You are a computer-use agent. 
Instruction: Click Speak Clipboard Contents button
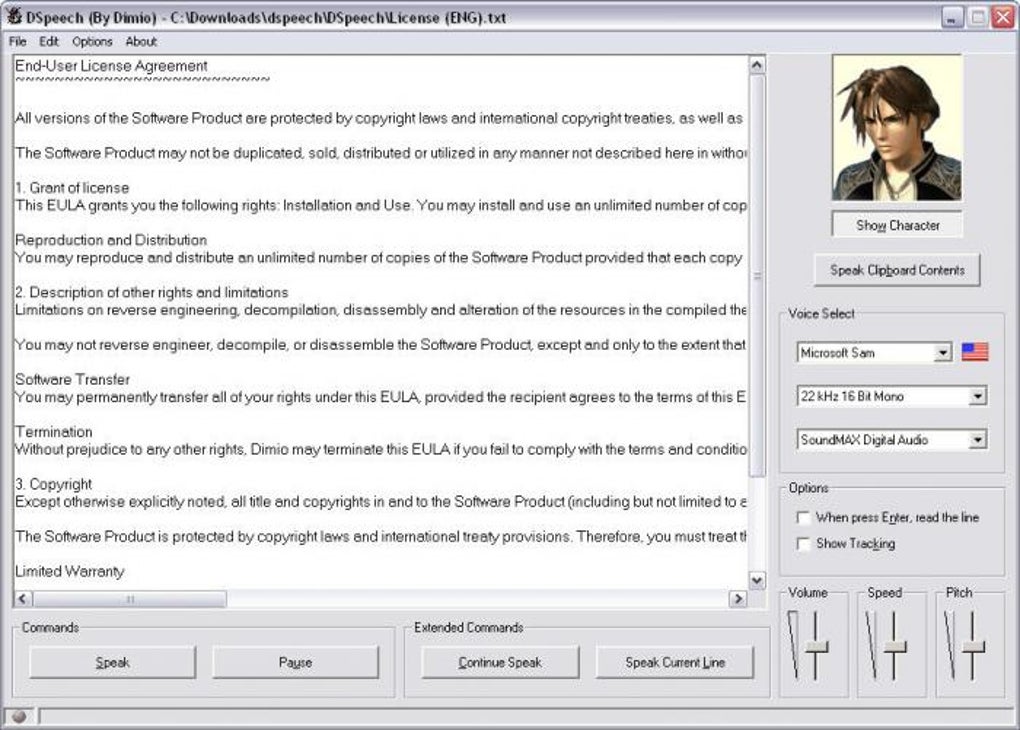(x=897, y=270)
